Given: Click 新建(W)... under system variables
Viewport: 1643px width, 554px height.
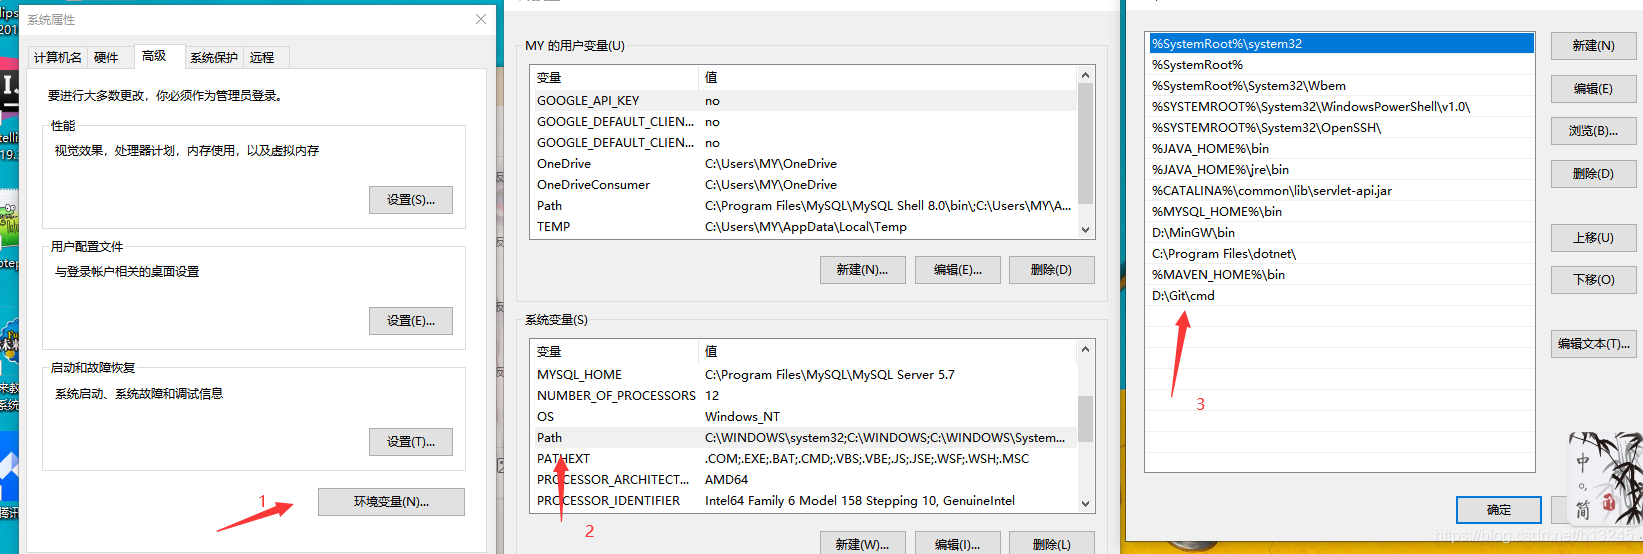Looking at the screenshot, I should click(x=863, y=544).
